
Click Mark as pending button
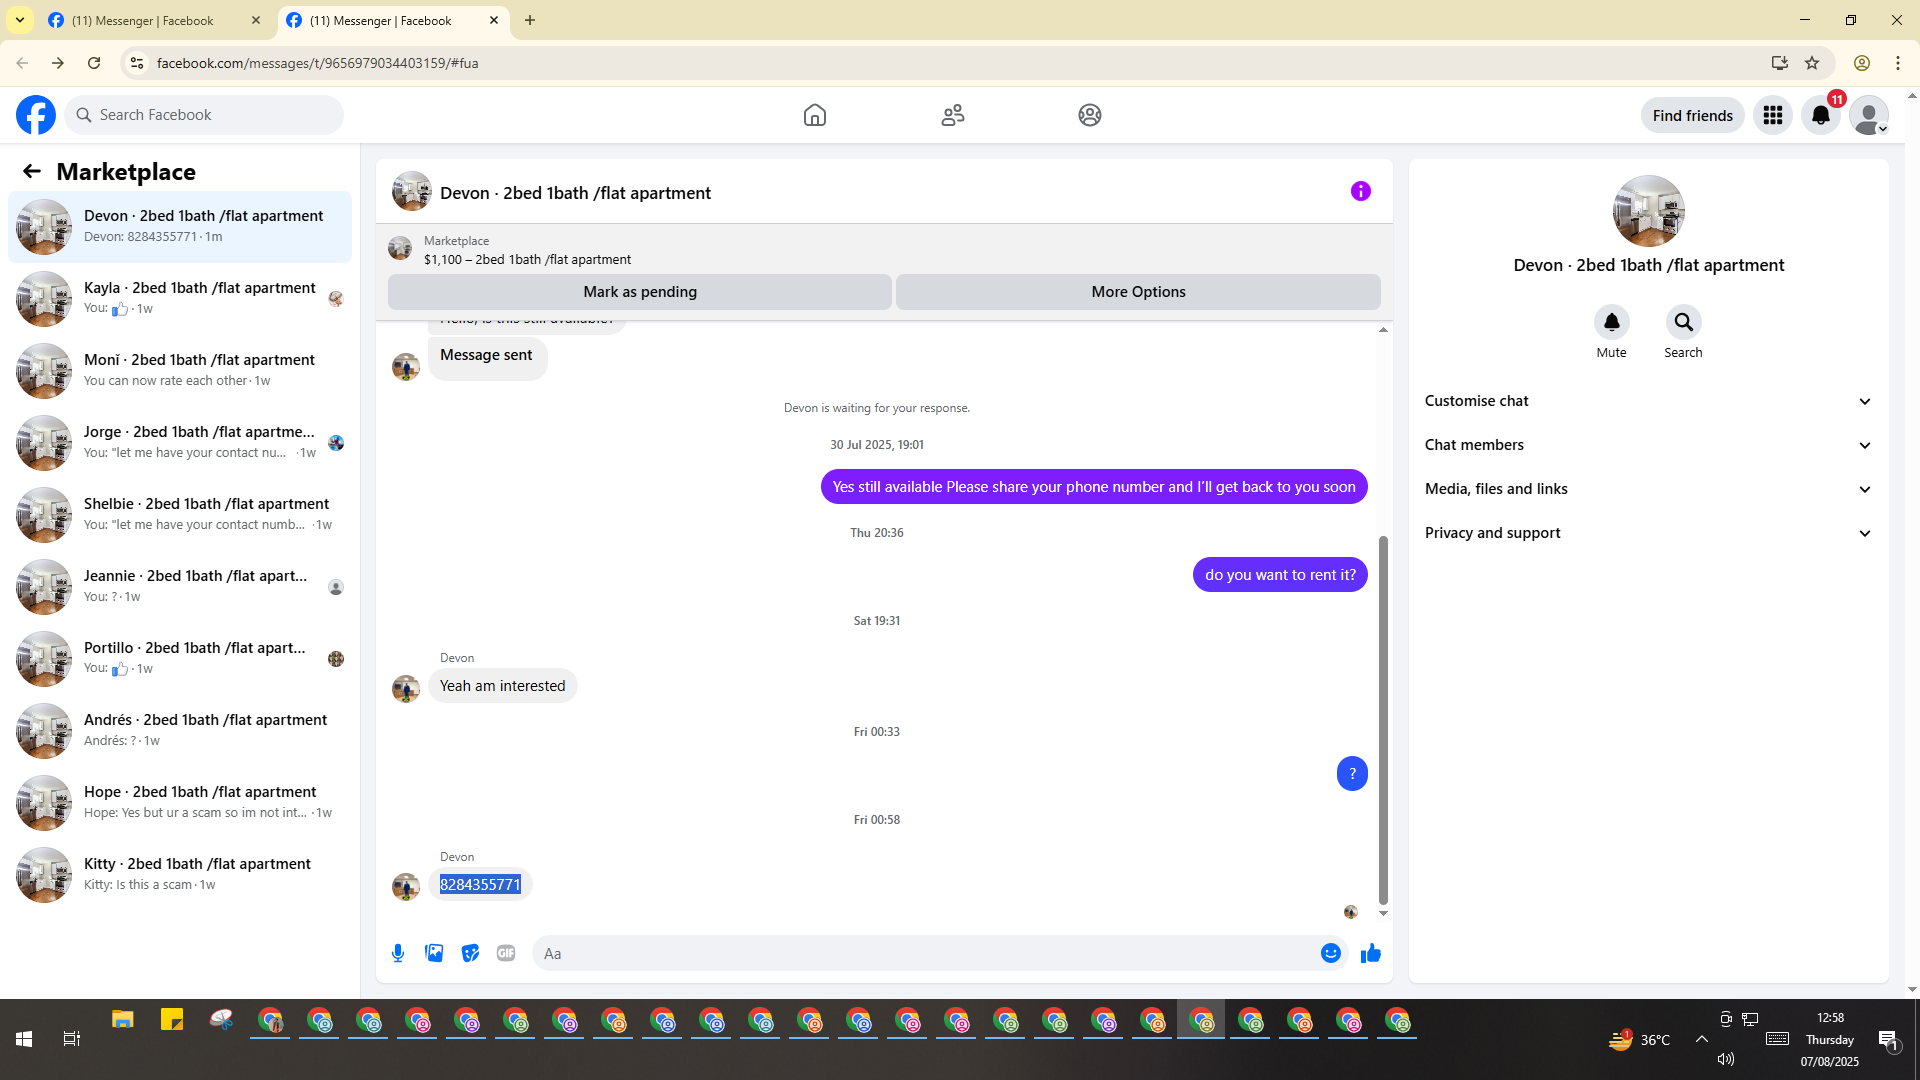[x=640, y=292]
